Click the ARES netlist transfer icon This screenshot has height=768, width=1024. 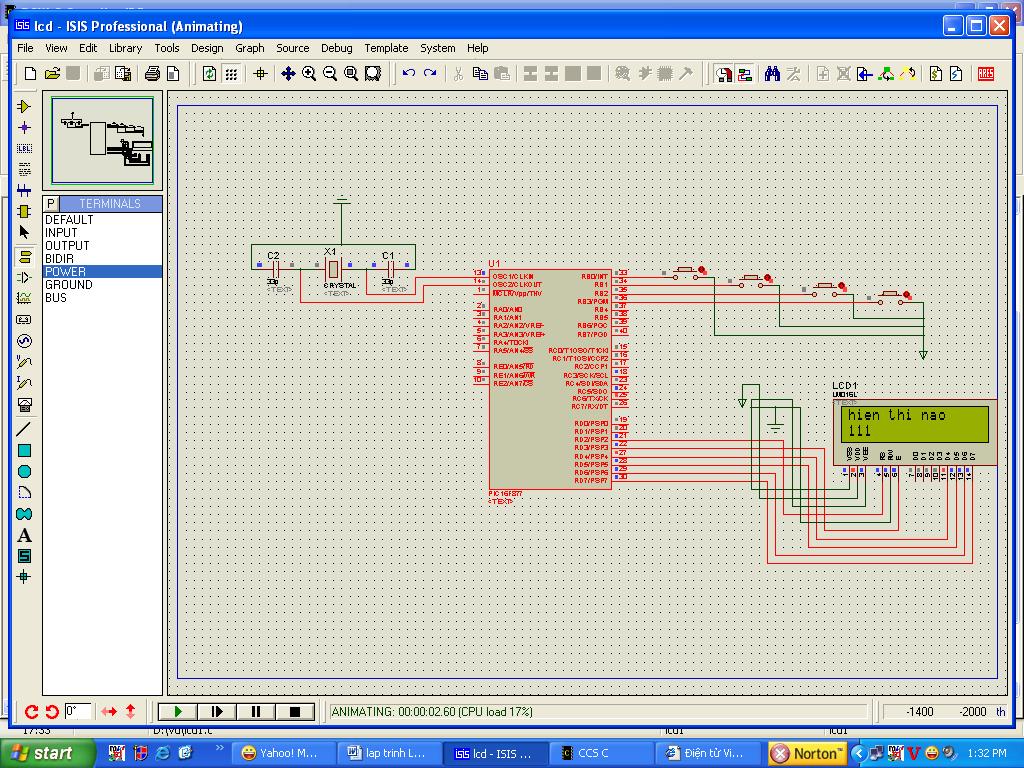(x=985, y=73)
